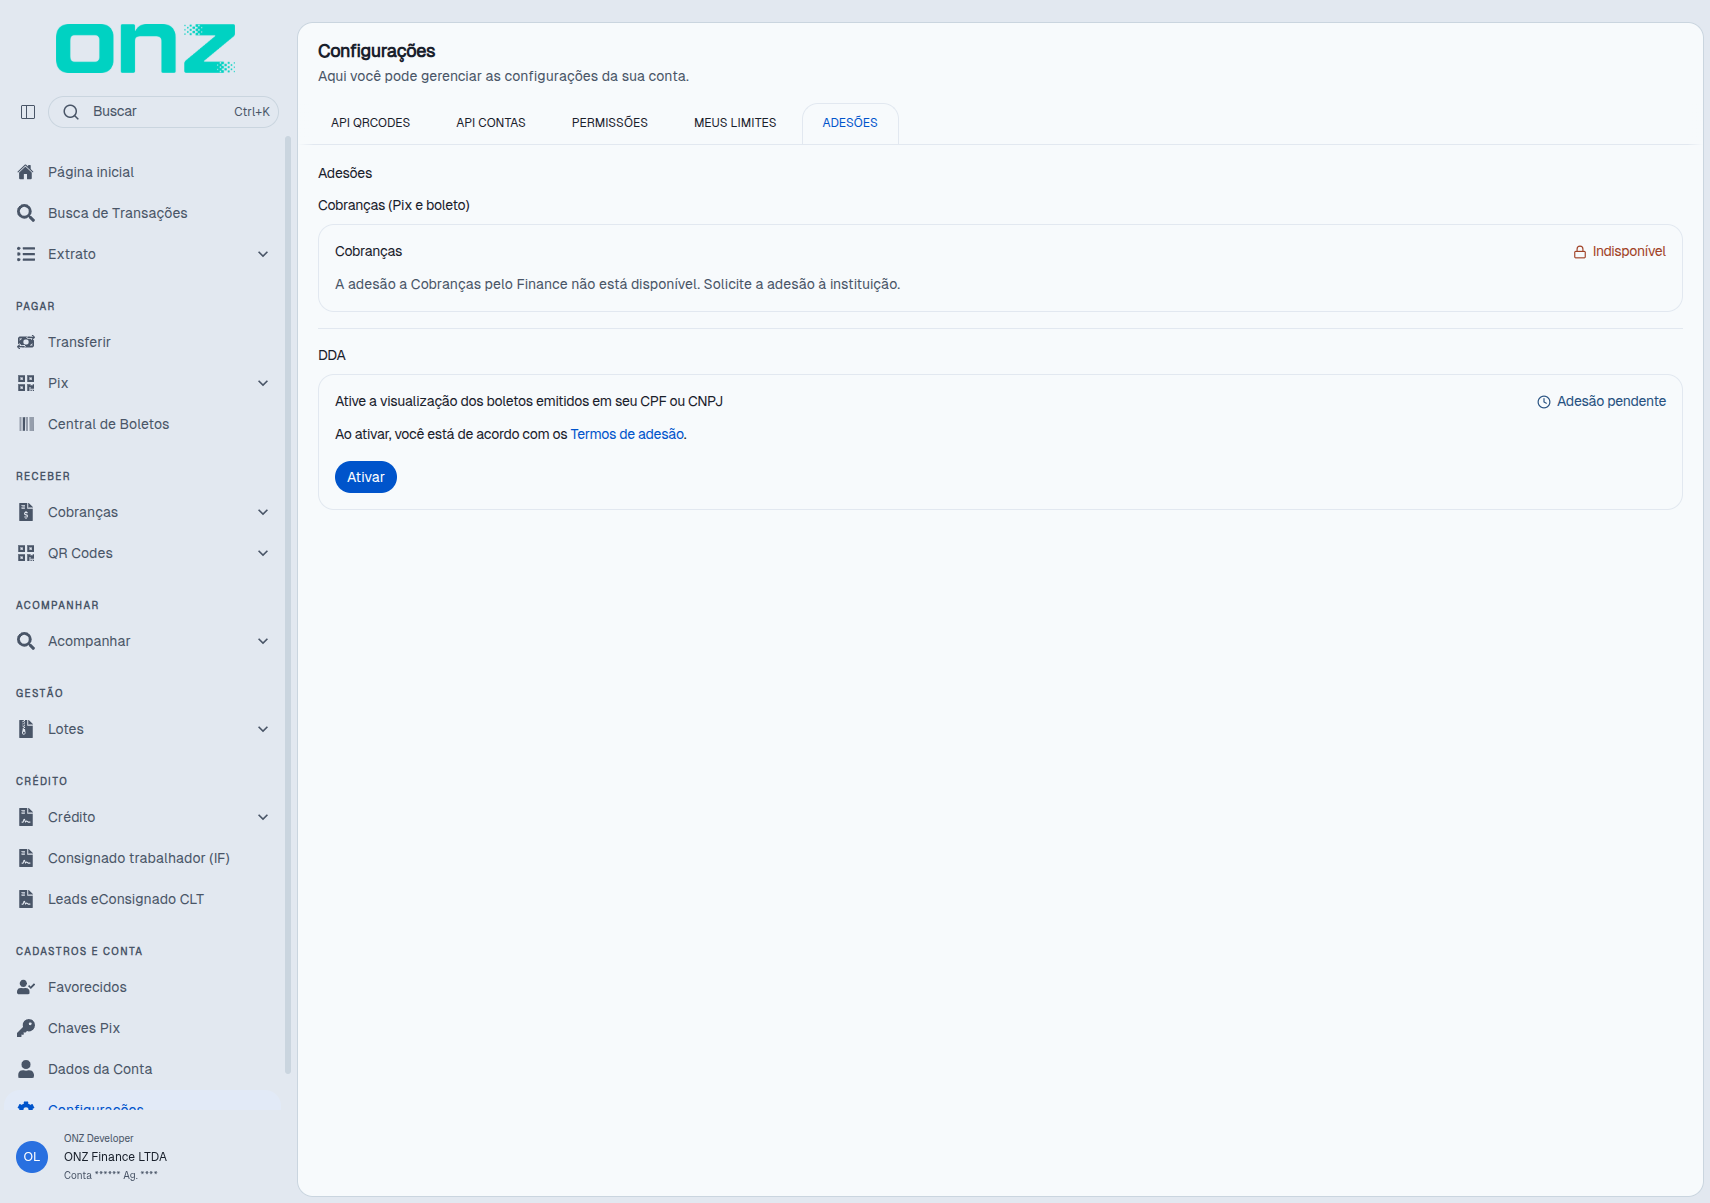The width and height of the screenshot is (1710, 1203).
Task: Expand the Cobranças sidebar chevron
Action: coord(263,512)
